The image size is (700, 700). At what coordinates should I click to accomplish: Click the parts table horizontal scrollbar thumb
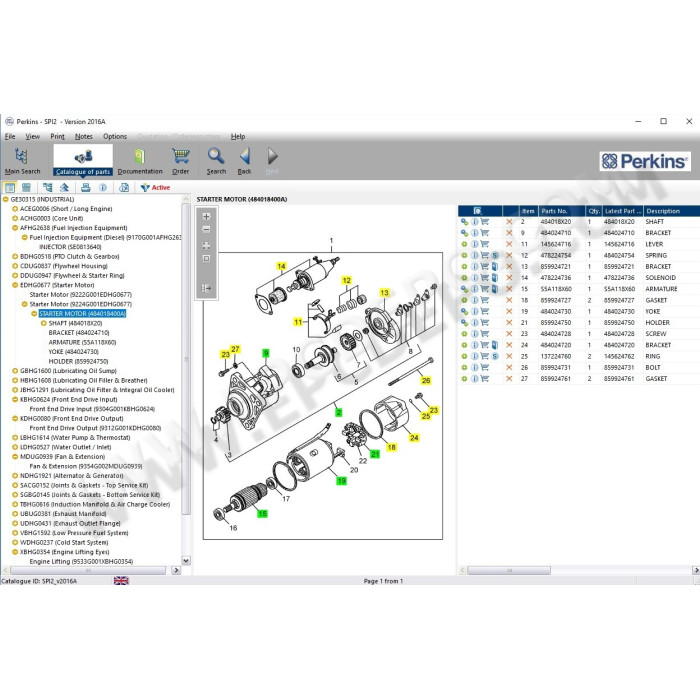tap(509, 571)
